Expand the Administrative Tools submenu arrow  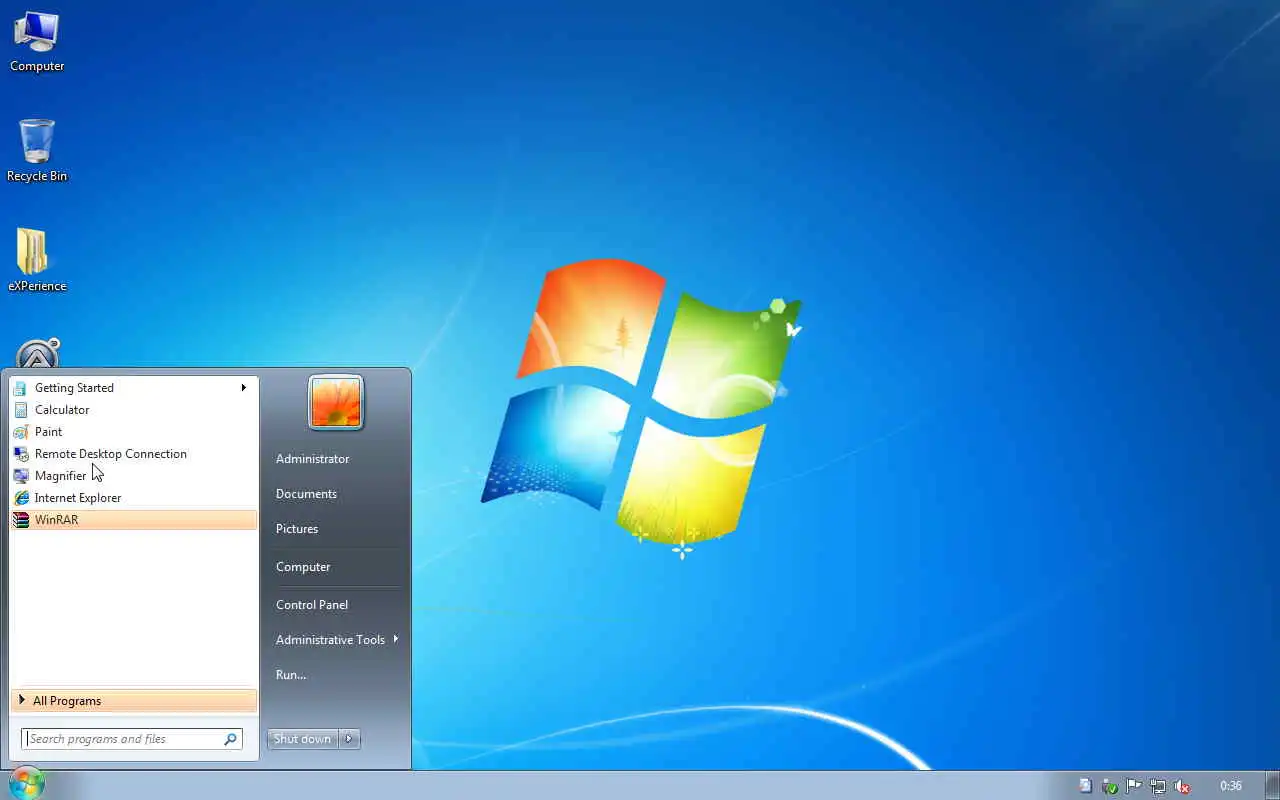(395, 639)
